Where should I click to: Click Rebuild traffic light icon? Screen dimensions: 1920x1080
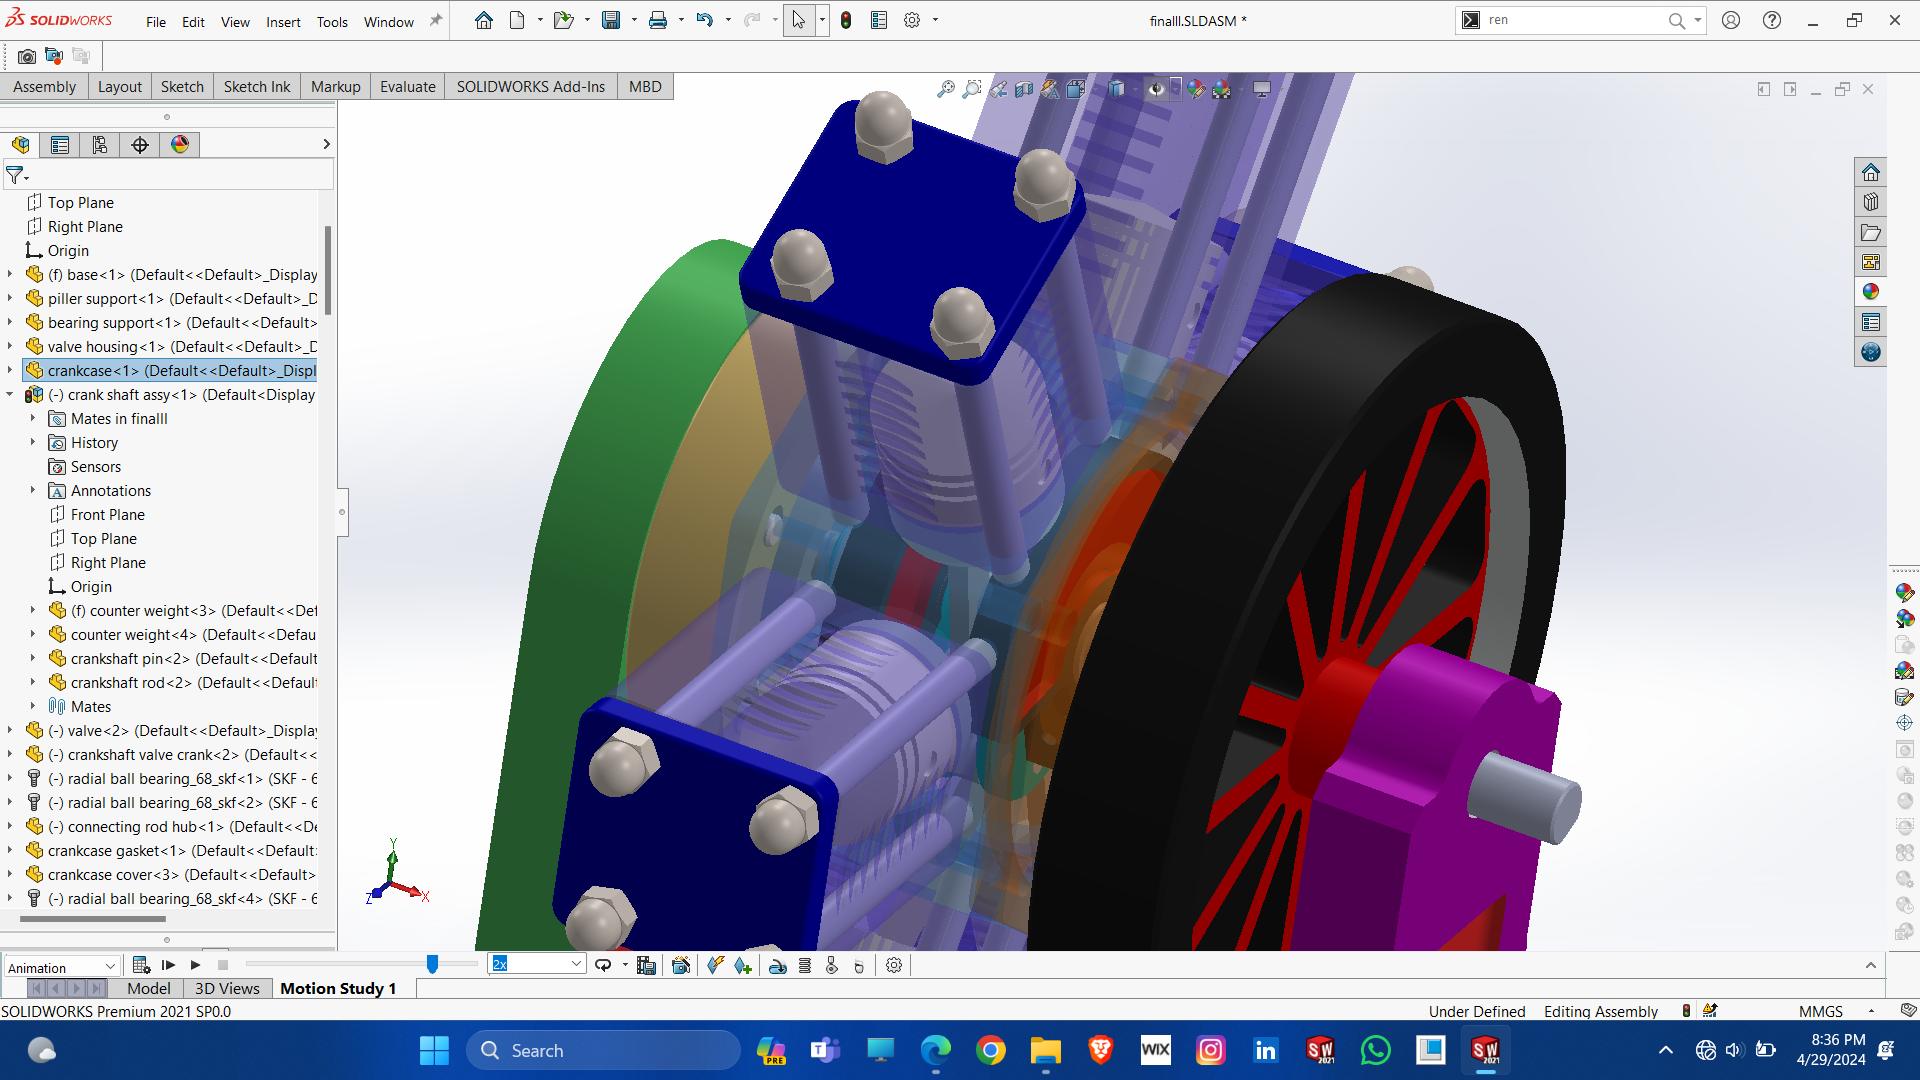[846, 20]
